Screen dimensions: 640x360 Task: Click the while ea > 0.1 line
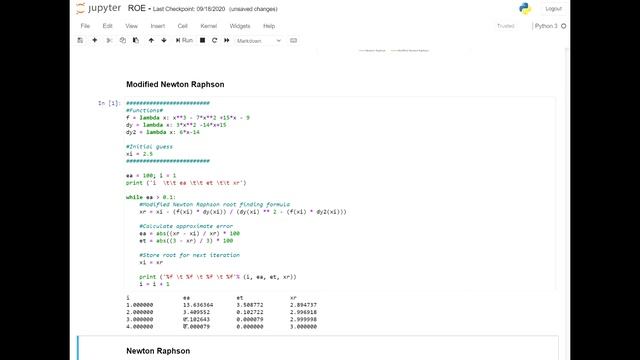click(151, 197)
